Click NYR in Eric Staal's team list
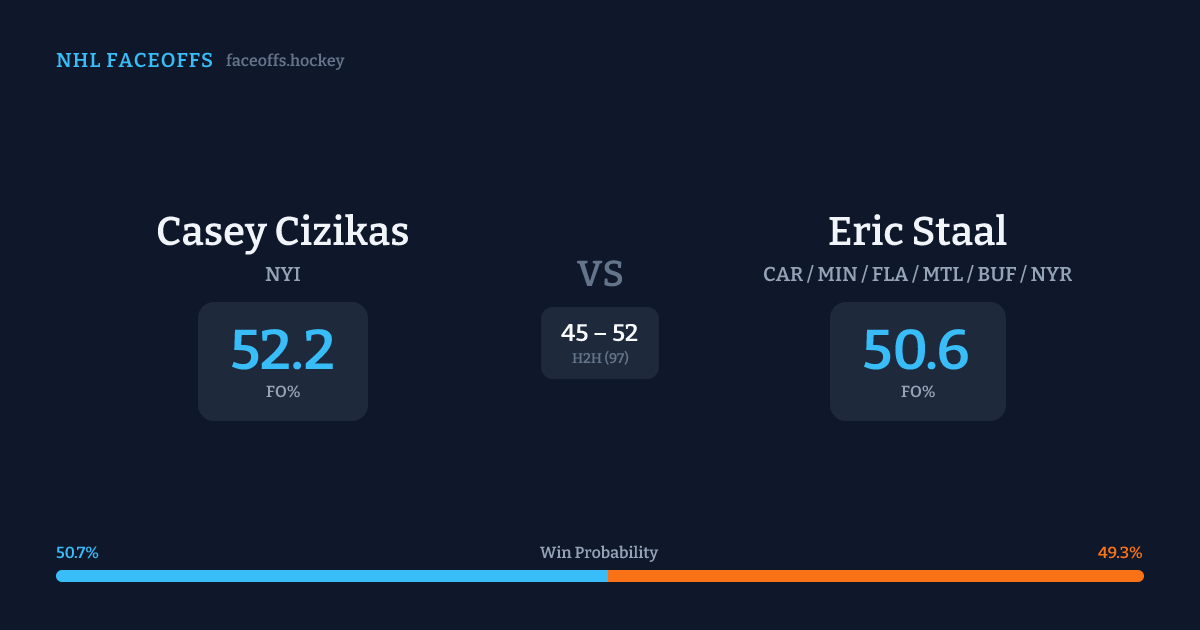Viewport: 1200px width, 630px height. tap(1051, 274)
